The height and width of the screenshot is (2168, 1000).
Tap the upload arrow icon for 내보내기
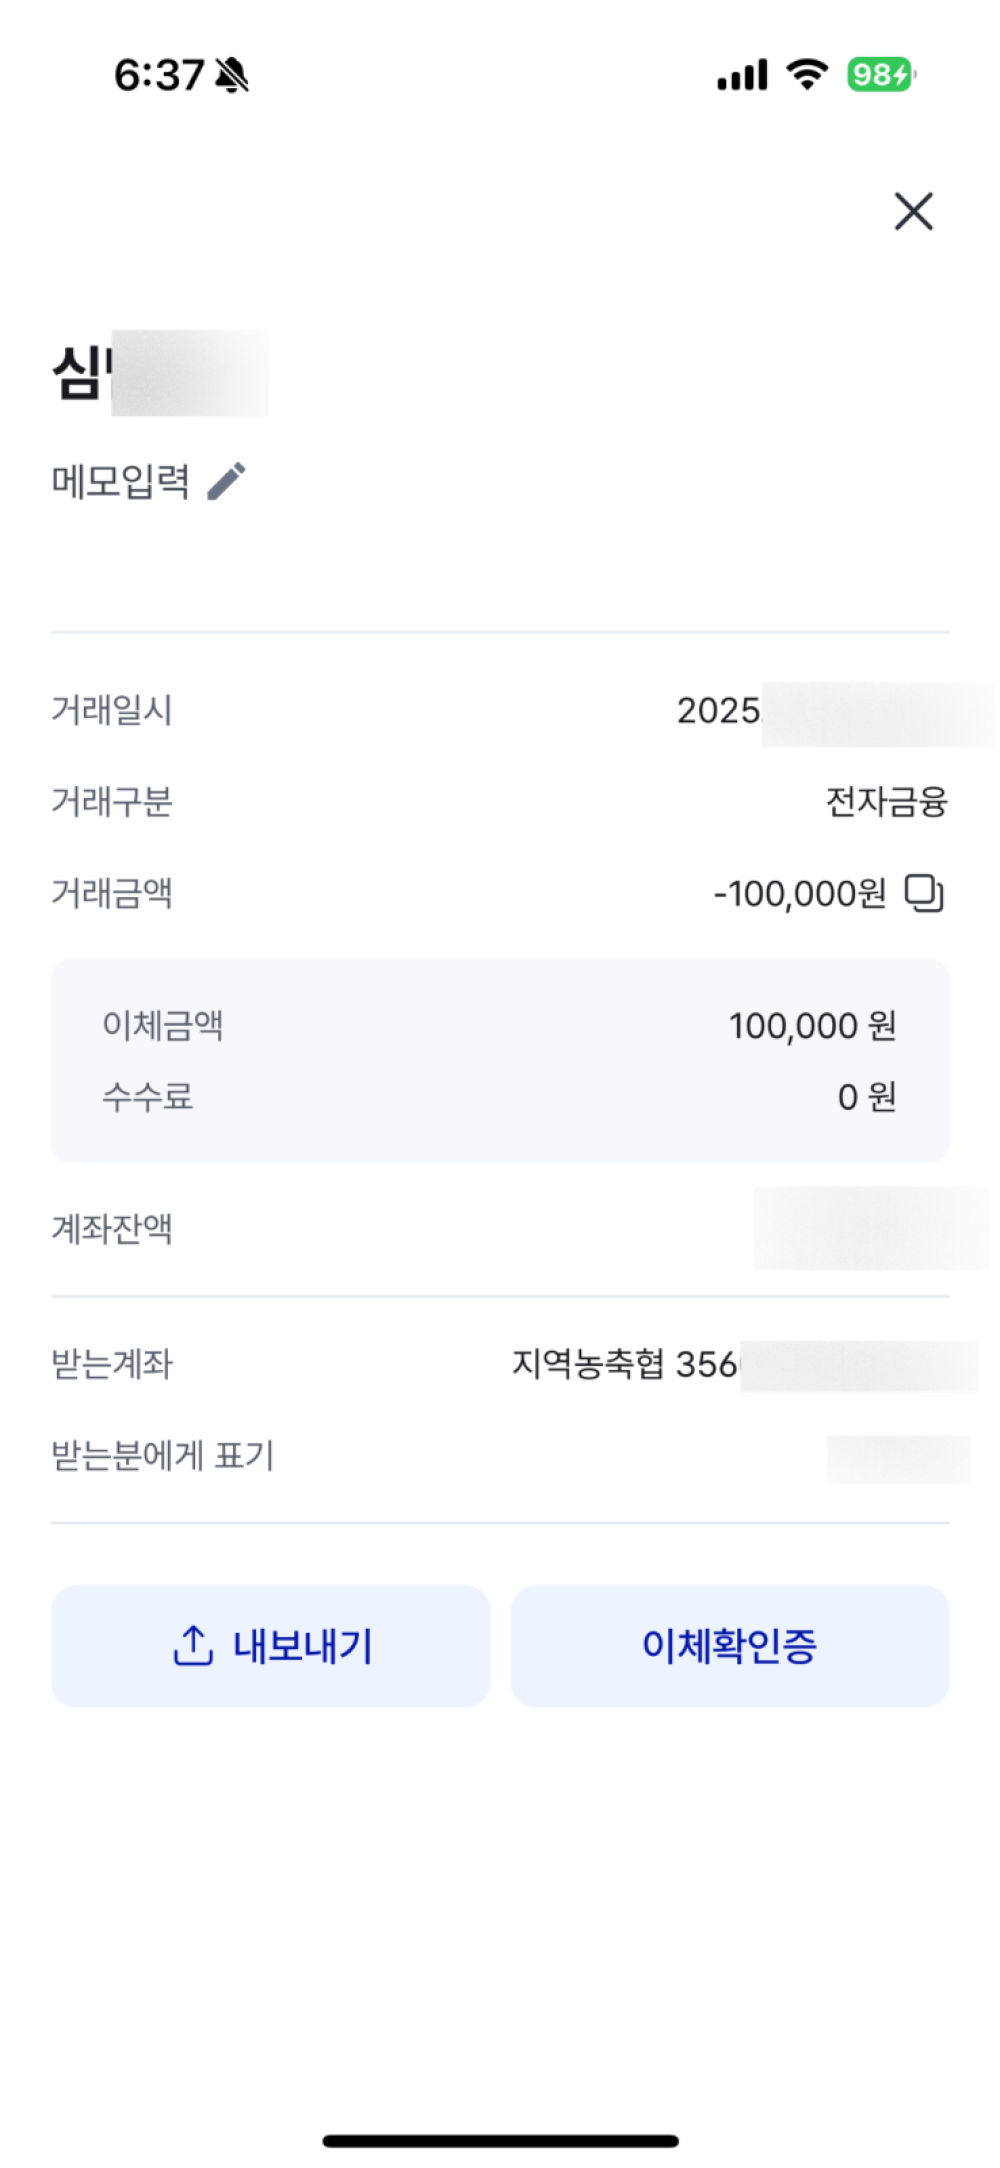[193, 1645]
